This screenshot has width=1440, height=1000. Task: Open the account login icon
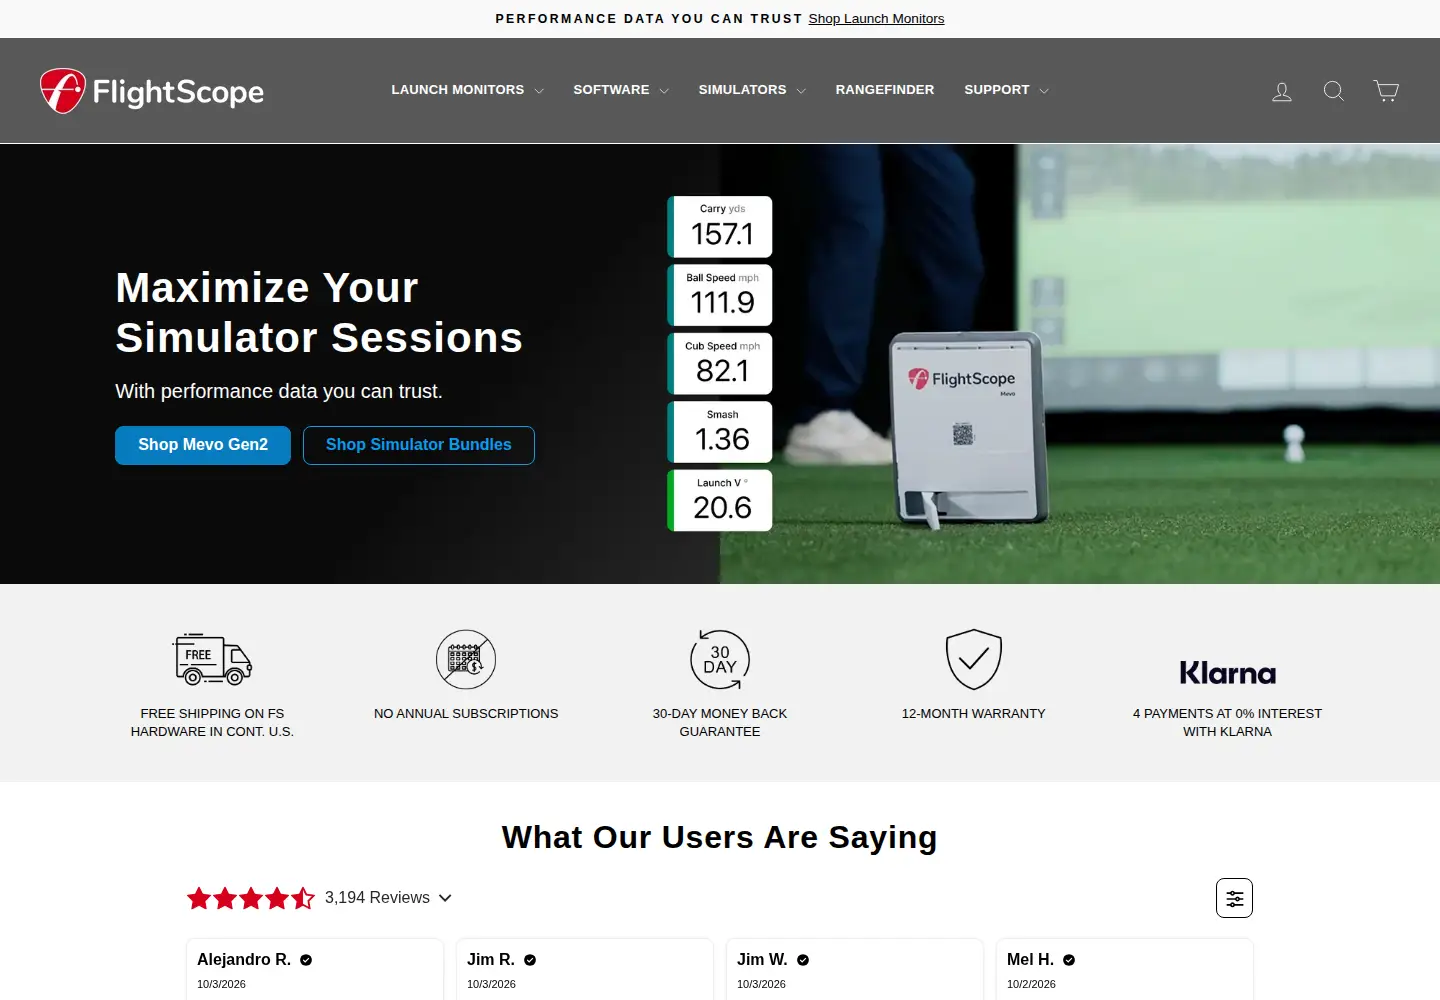[1282, 91]
